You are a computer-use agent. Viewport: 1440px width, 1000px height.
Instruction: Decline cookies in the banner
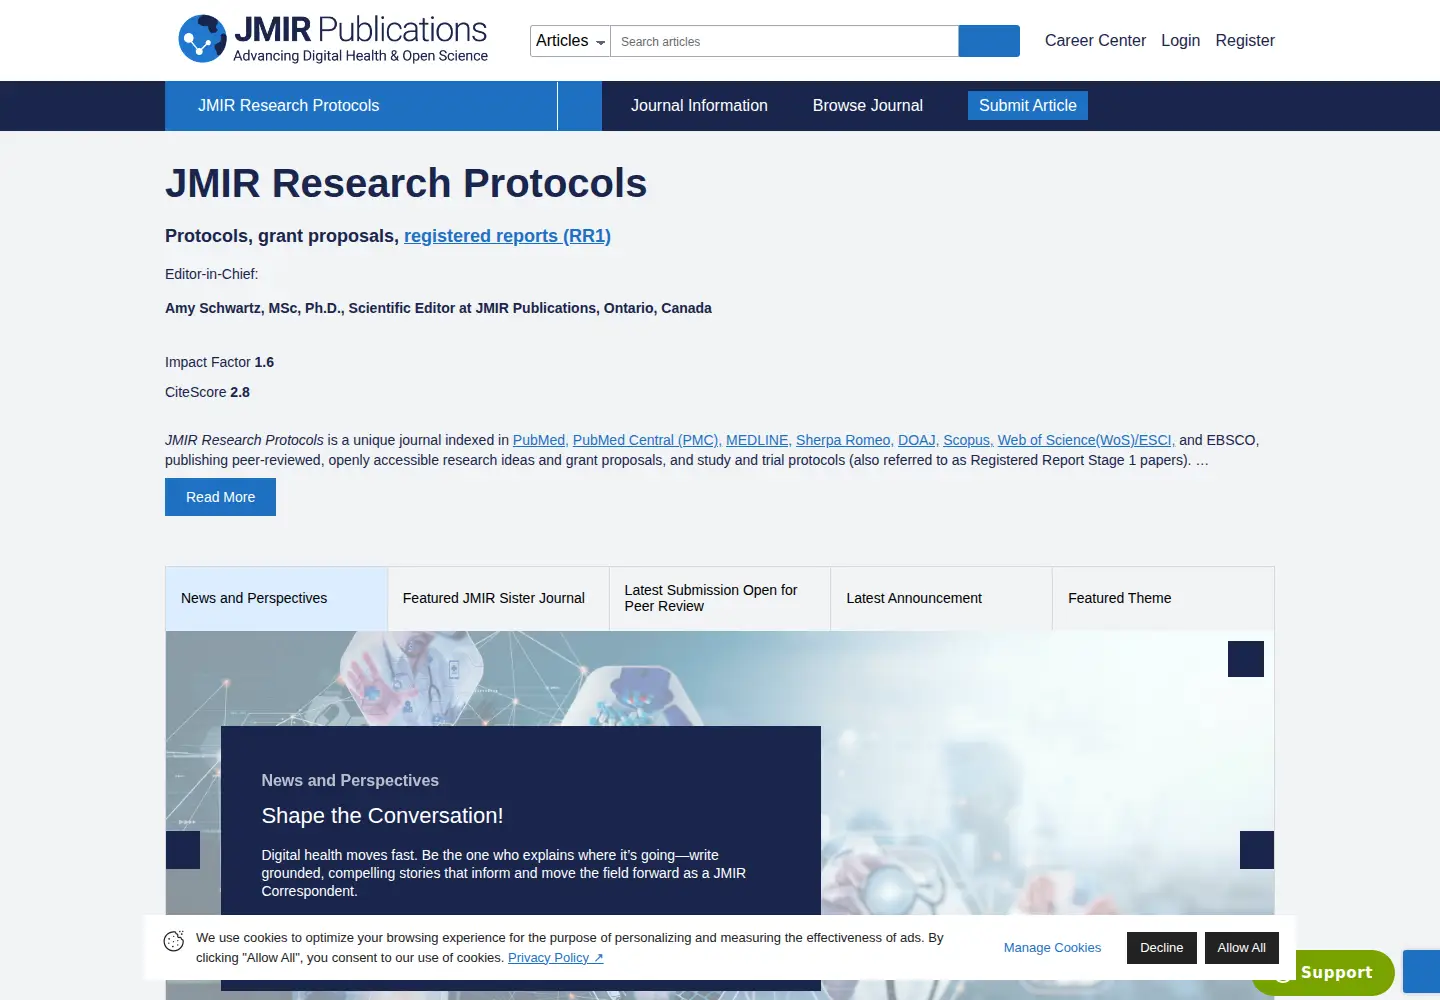pos(1162,948)
